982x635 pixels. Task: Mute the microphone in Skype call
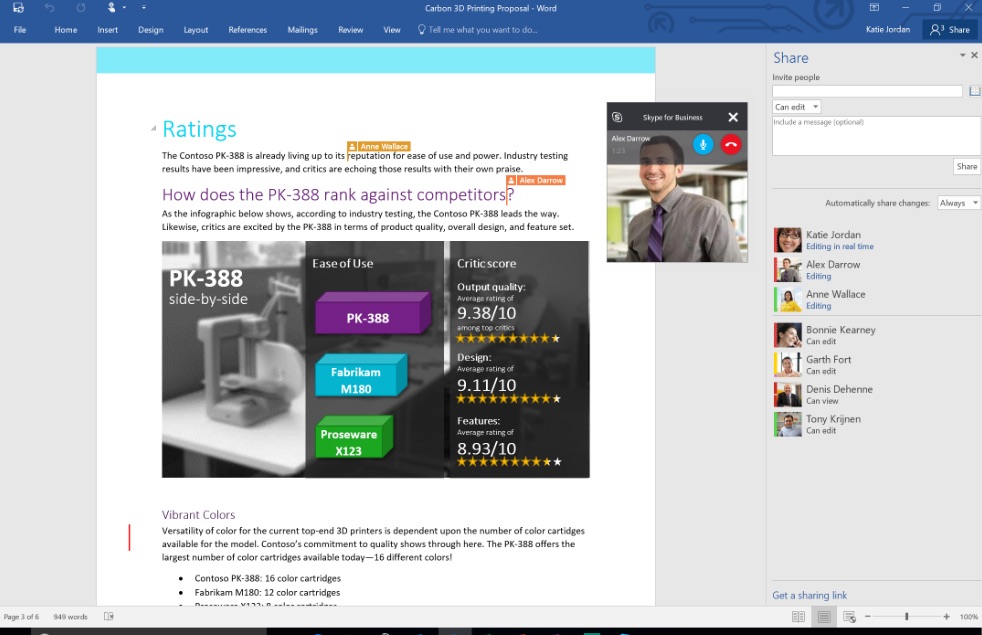tap(703, 145)
